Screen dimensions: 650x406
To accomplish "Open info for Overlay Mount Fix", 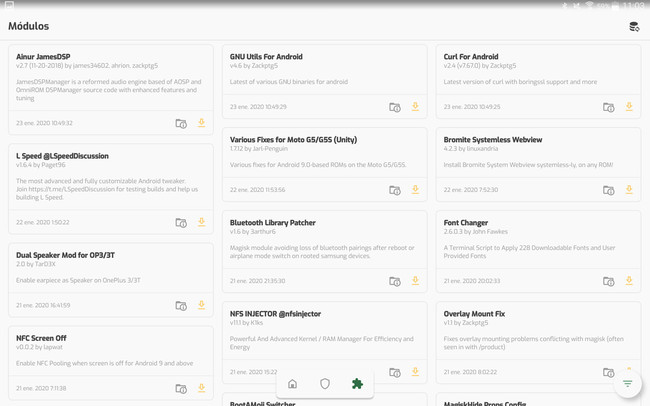I will (x=609, y=373).
